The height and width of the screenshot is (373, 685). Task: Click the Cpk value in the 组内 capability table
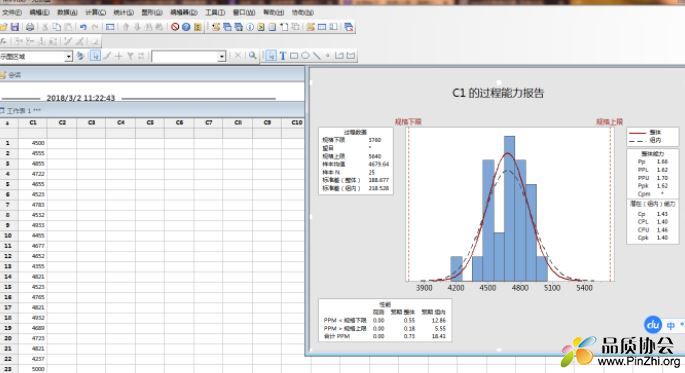662,238
